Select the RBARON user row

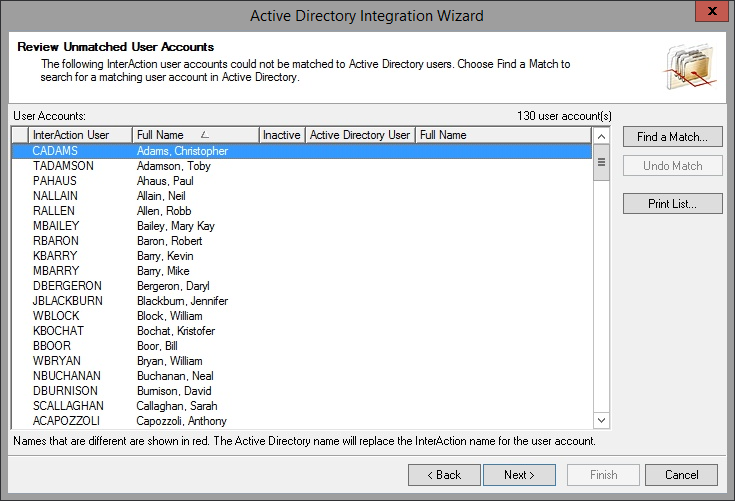pyautogui.click(x=302, y=241)
